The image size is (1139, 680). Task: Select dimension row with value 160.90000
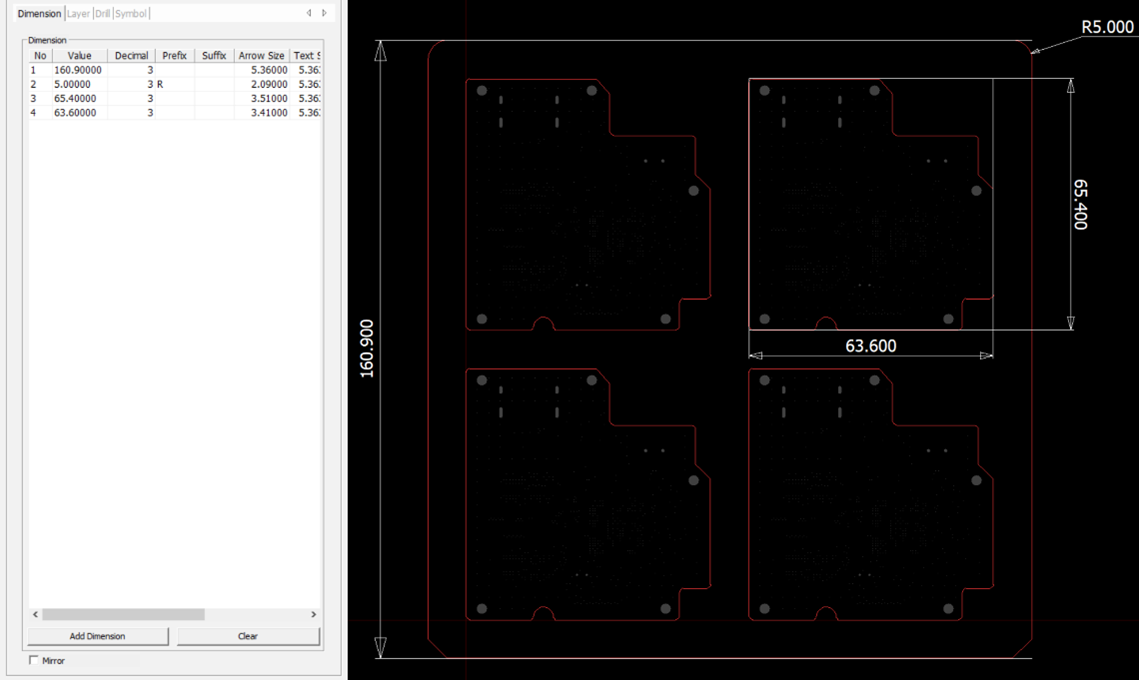tap(78, 70)
